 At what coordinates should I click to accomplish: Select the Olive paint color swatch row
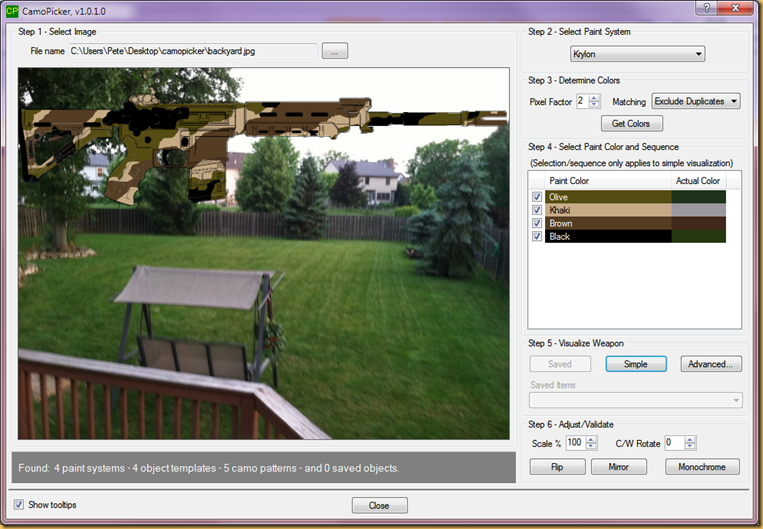pos(608,197)
